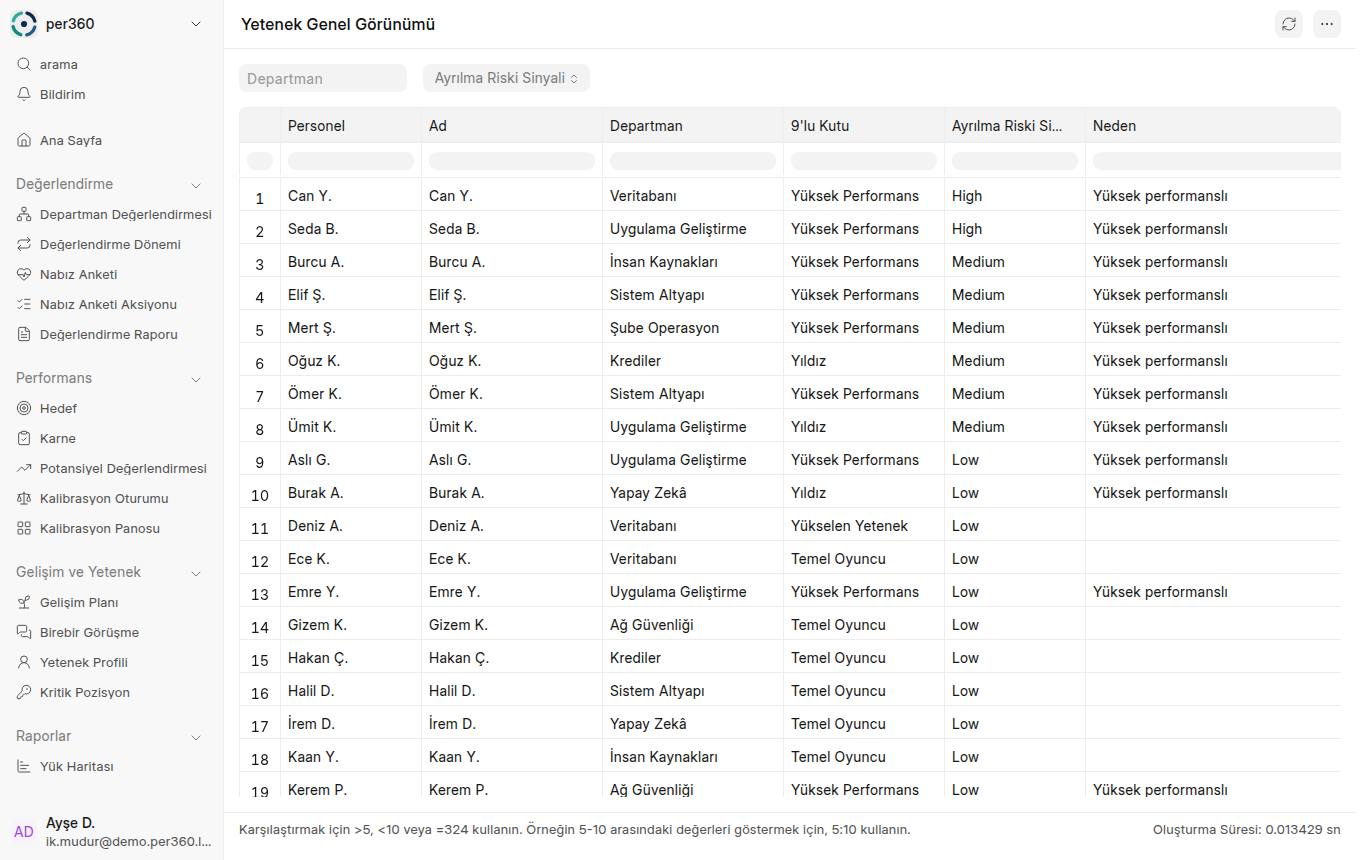Open Kalibrasyon Panosu grid icon
The image size is (1366, 860).
(x=24, y=528)
